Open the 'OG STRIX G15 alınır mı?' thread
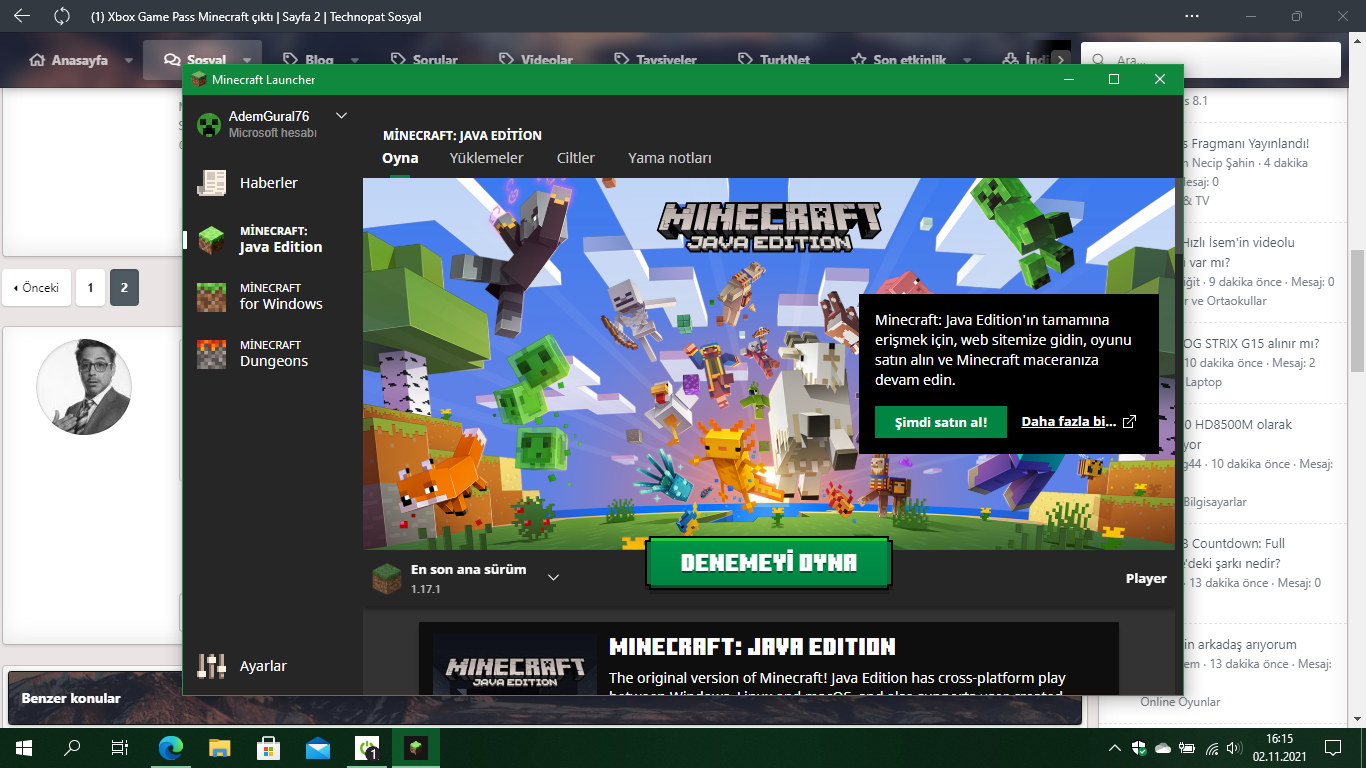This screenshot has width=1366, height=768. [x=1250, y=343]
